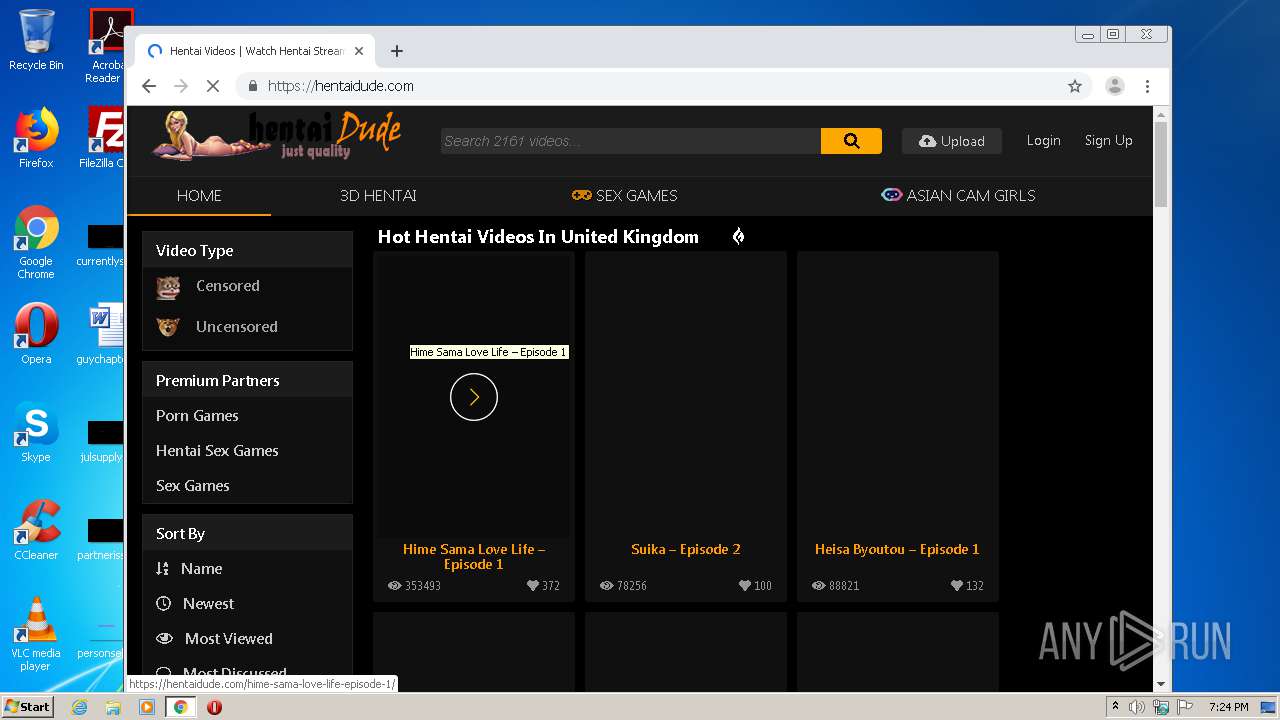This screenshot has width=1280, height=720.
Task: Open VLC media player desktop shortcut
Action: (36, 634)
